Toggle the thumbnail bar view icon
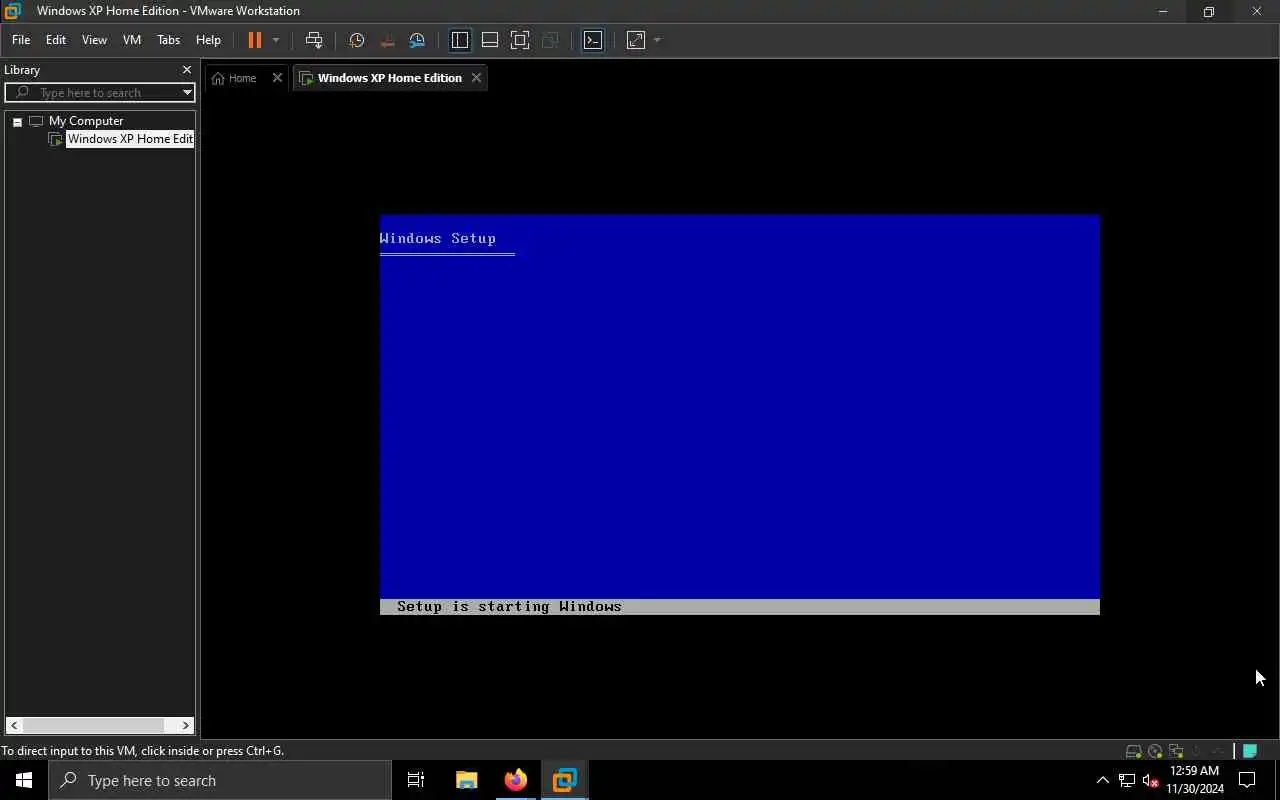Screen dimensions: 1280x800 point(490,40)
